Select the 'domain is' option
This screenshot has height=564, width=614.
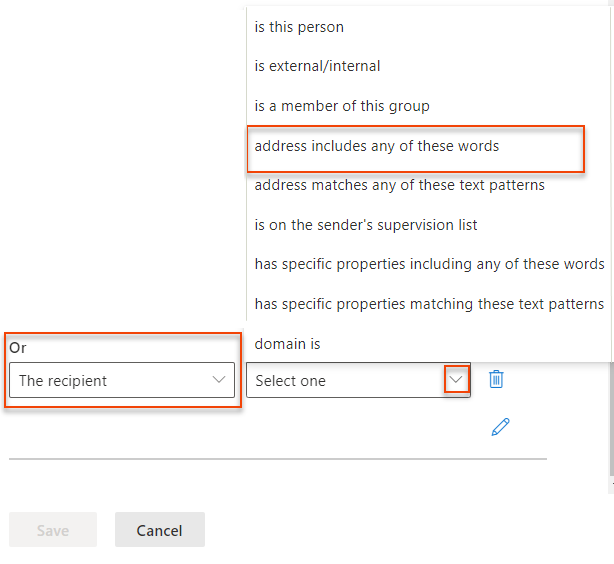tap(287, 343)
